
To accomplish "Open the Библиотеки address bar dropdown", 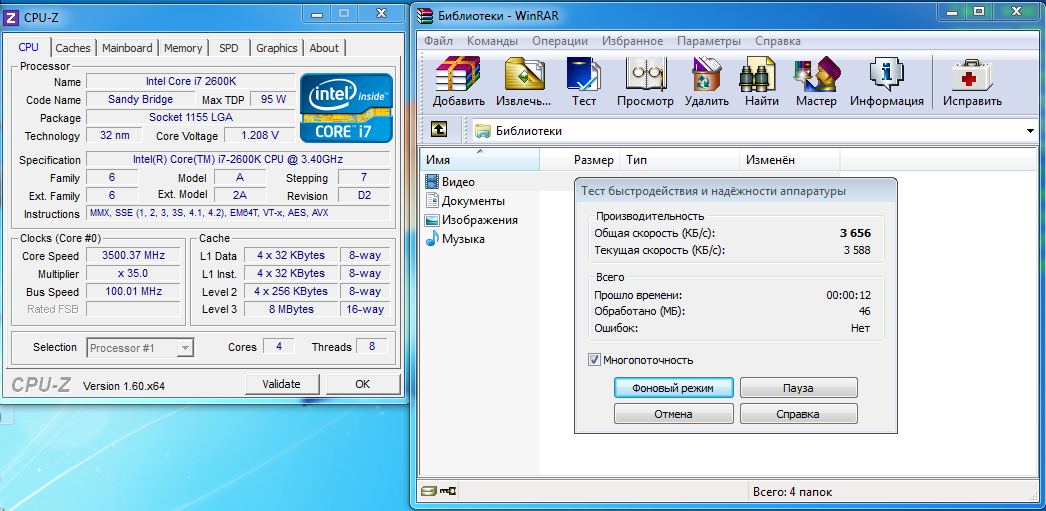I will [1030, 131].
